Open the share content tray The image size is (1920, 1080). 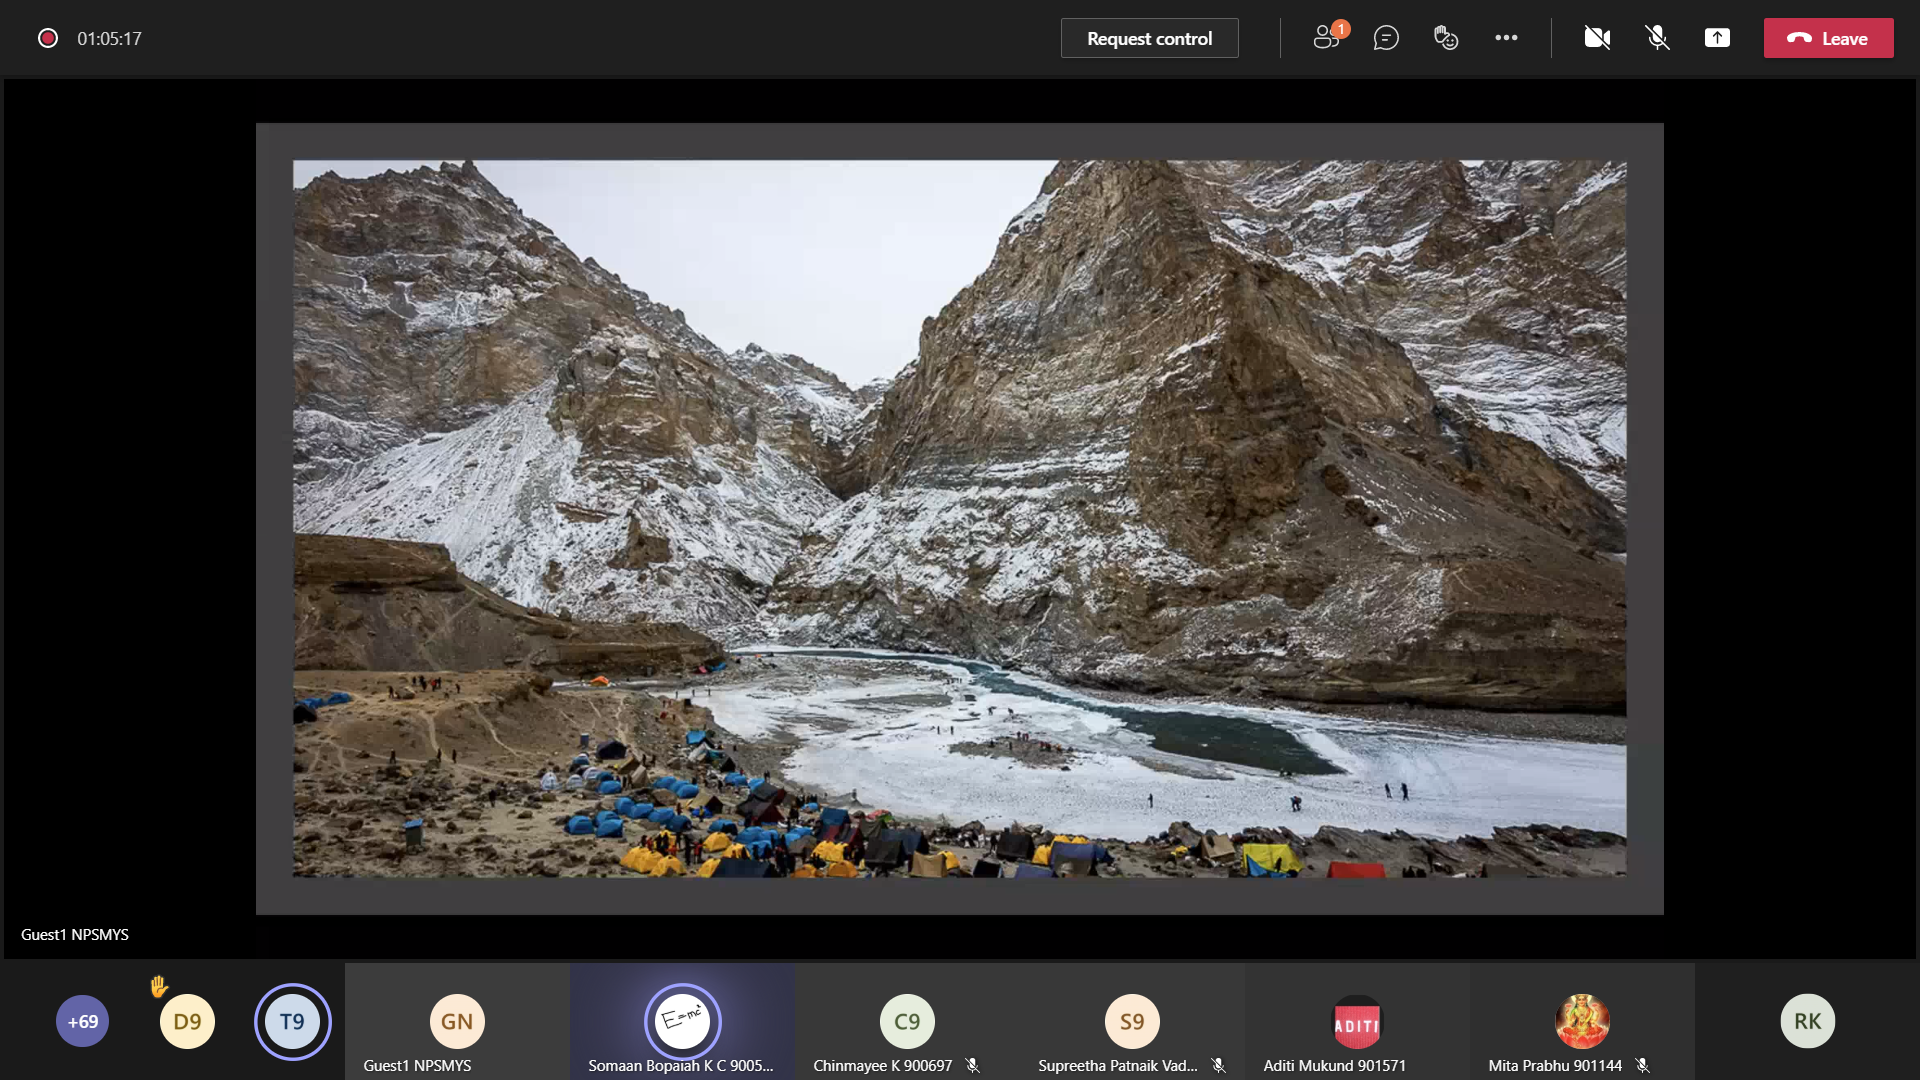[1717, 38]
